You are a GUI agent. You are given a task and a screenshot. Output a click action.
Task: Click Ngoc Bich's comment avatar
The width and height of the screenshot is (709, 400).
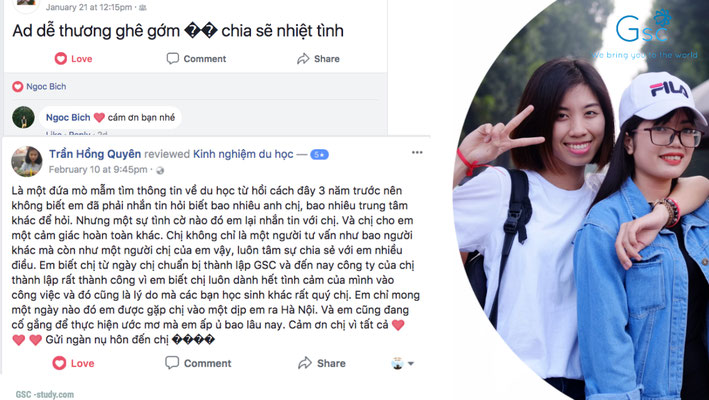23,118
